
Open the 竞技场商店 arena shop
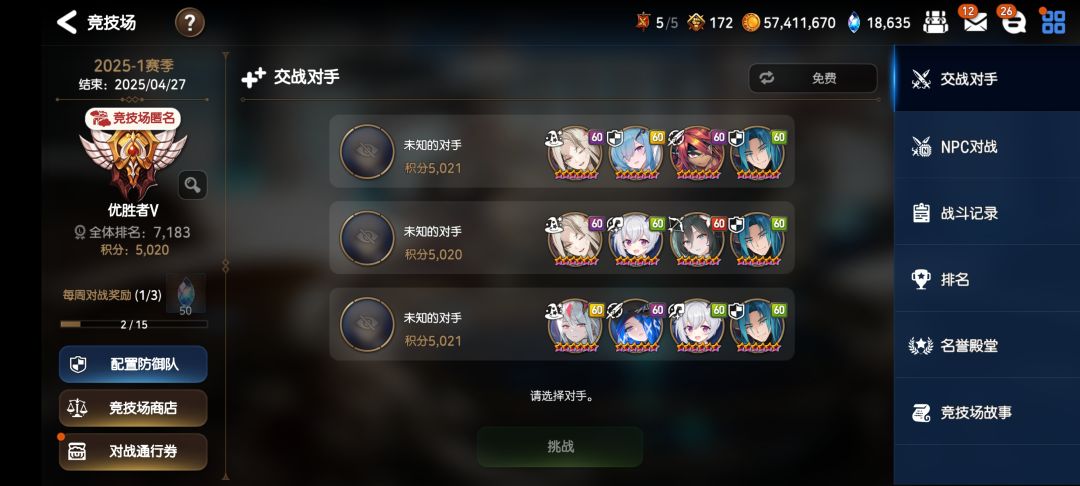[x=133, y=408]
